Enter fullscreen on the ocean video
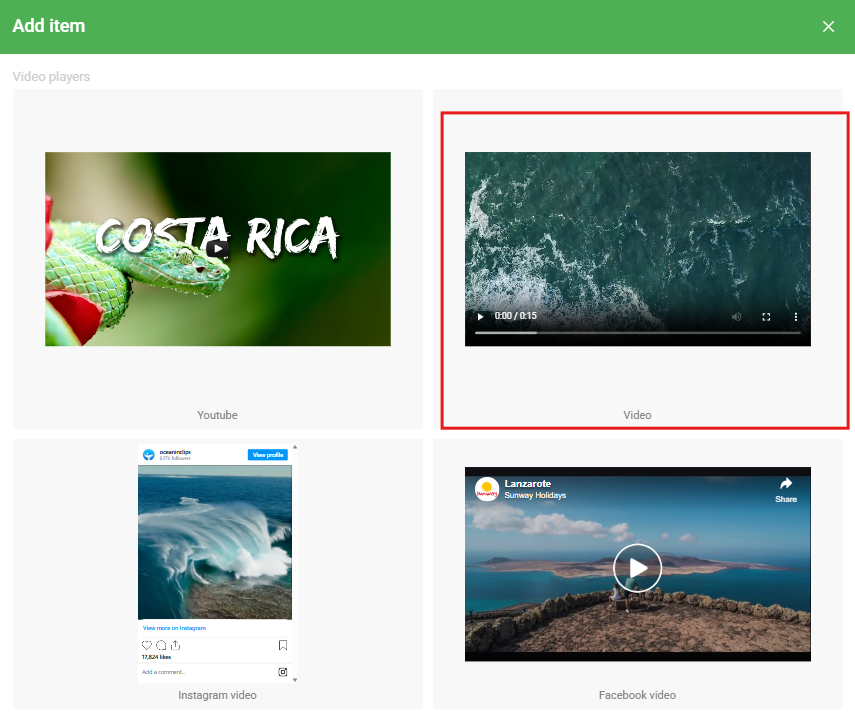 [767, 316]
